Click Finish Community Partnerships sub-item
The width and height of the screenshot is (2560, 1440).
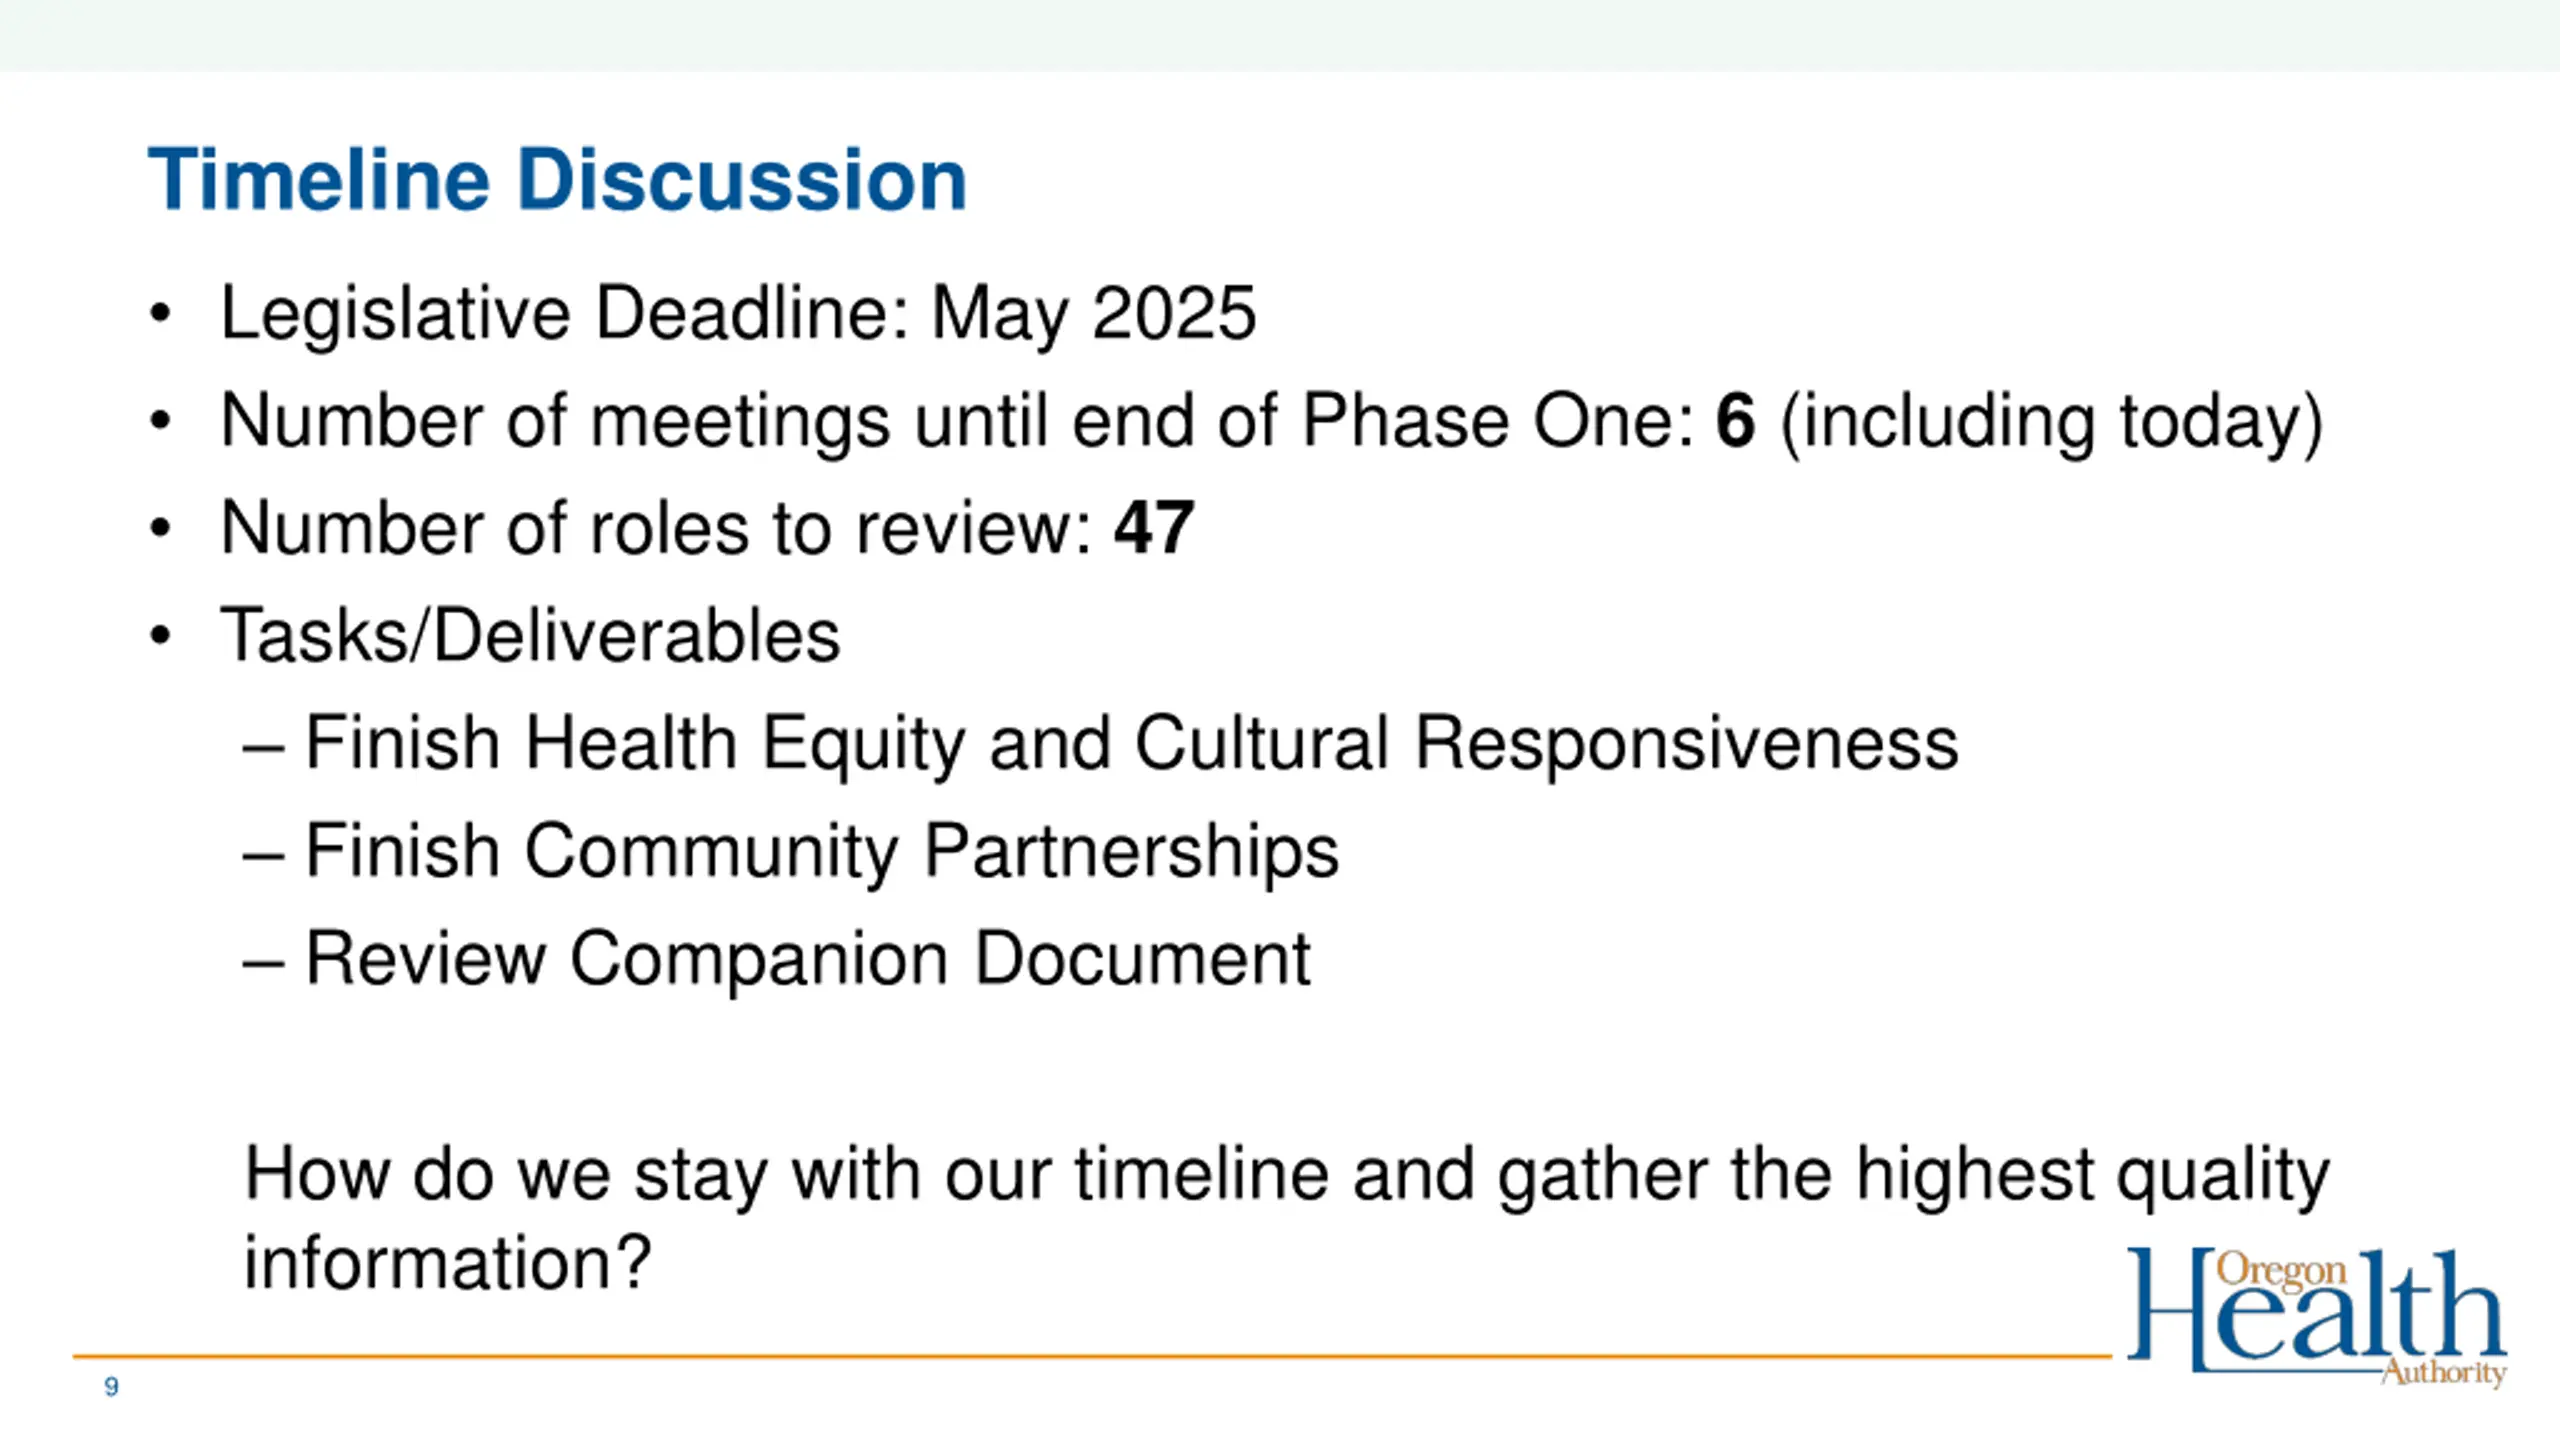click(x=821, y=852)
